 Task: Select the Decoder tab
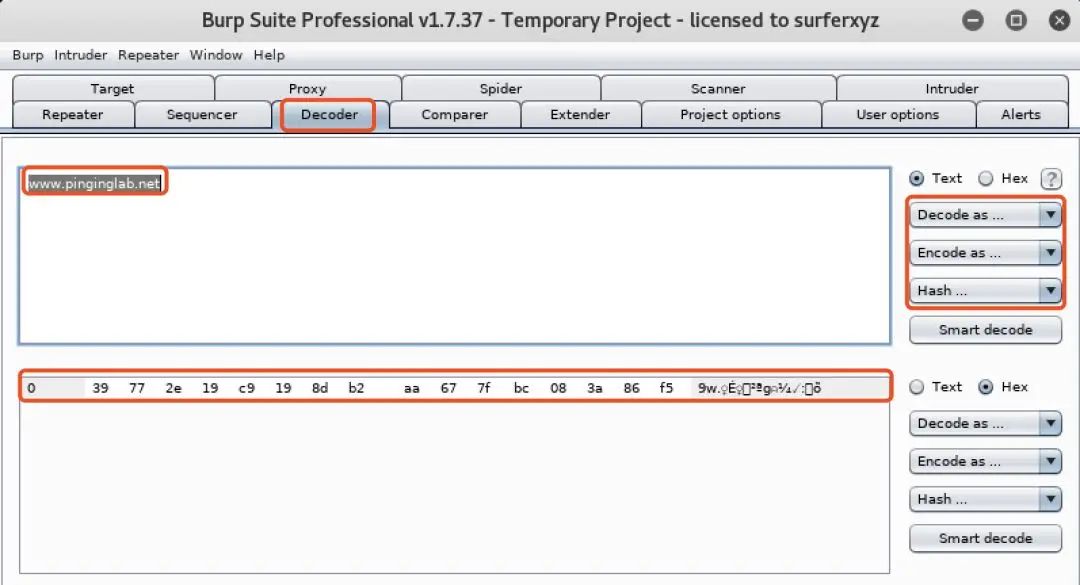click(329, 115)
